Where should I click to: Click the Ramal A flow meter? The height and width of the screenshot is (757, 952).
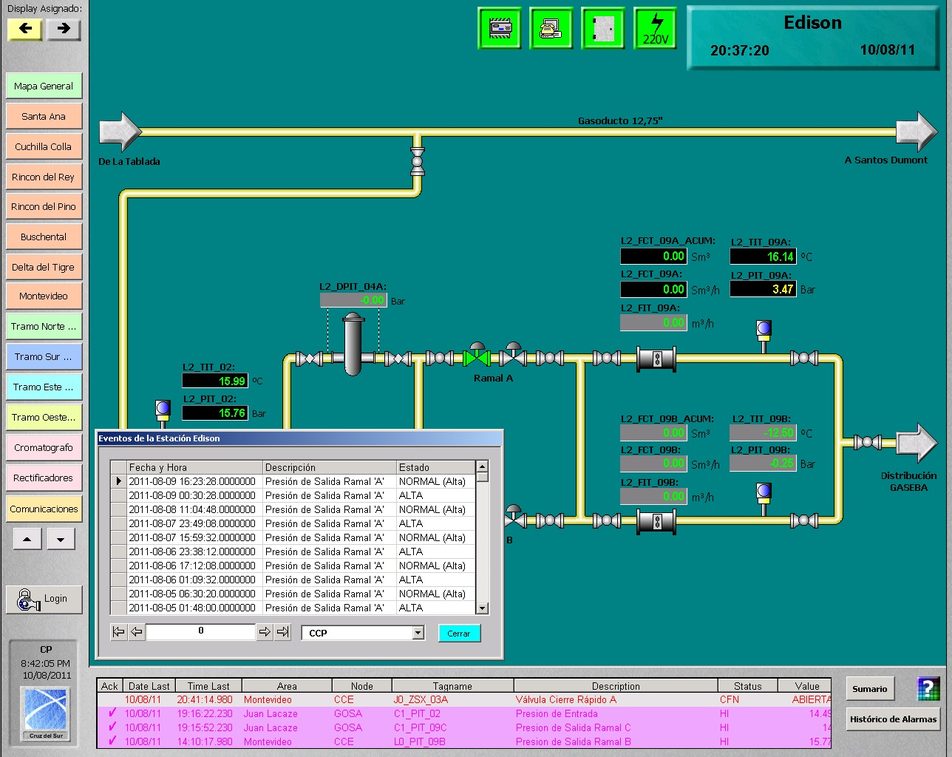(x=656, y=359)
